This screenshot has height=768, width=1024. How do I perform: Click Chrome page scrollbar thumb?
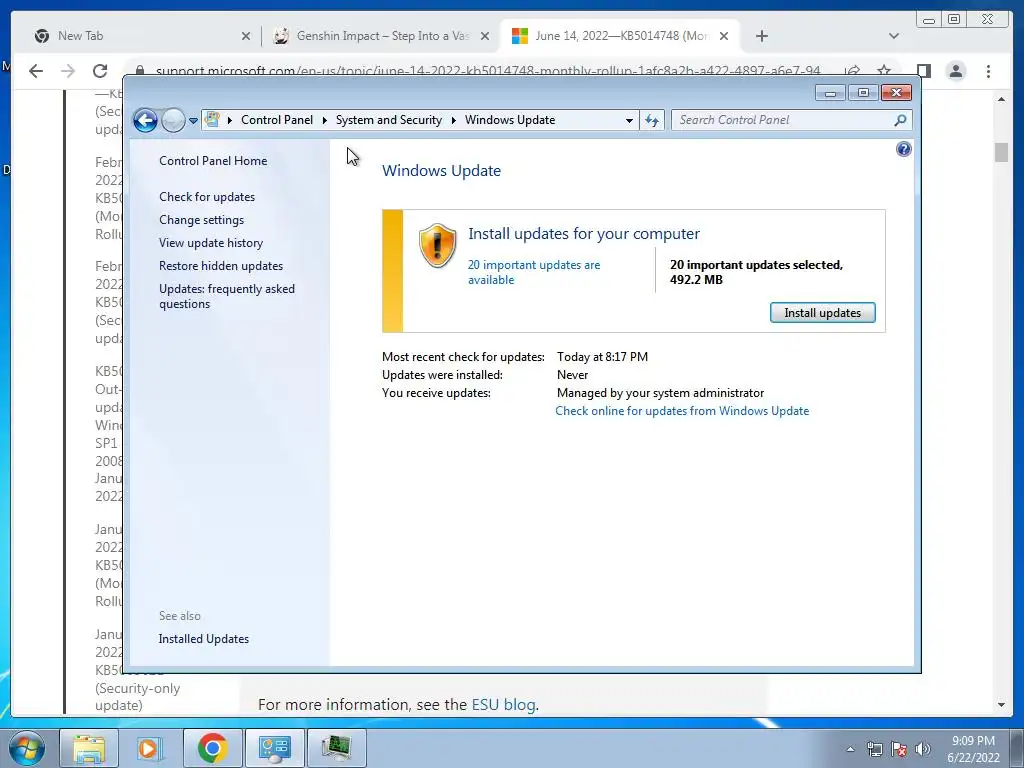point(1001,152)
